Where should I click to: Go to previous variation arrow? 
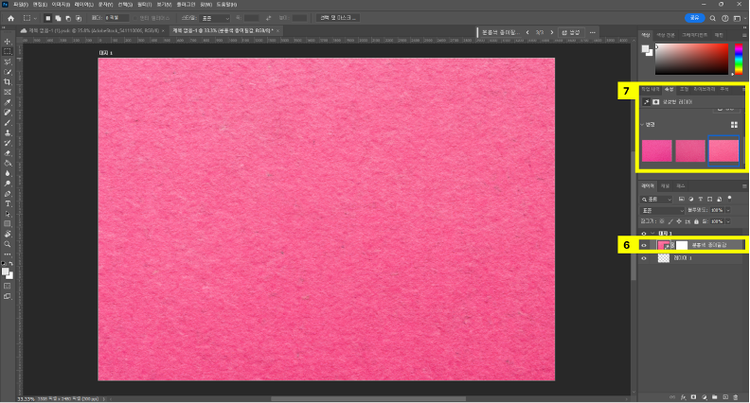(x=528, y=33)
